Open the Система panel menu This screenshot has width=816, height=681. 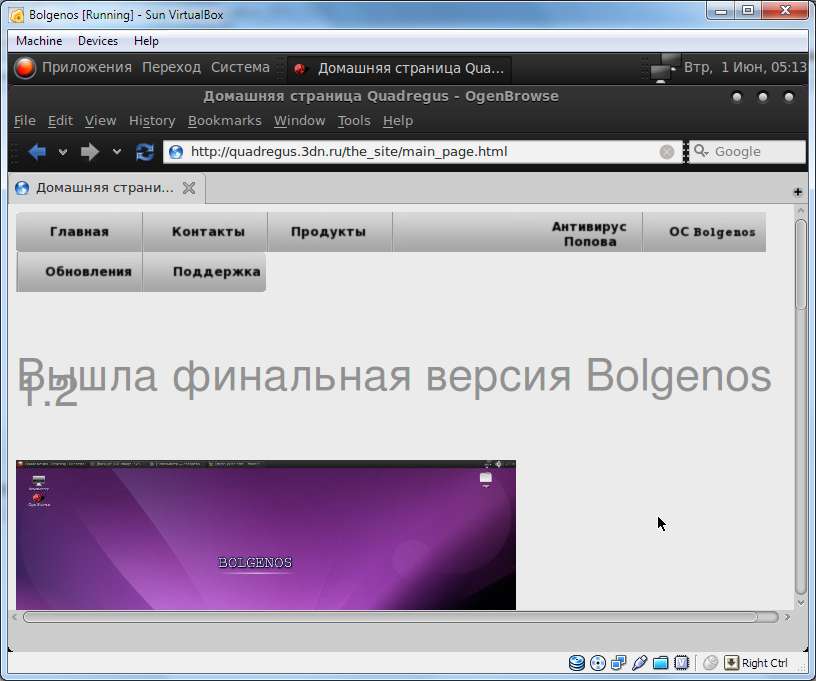240,68
